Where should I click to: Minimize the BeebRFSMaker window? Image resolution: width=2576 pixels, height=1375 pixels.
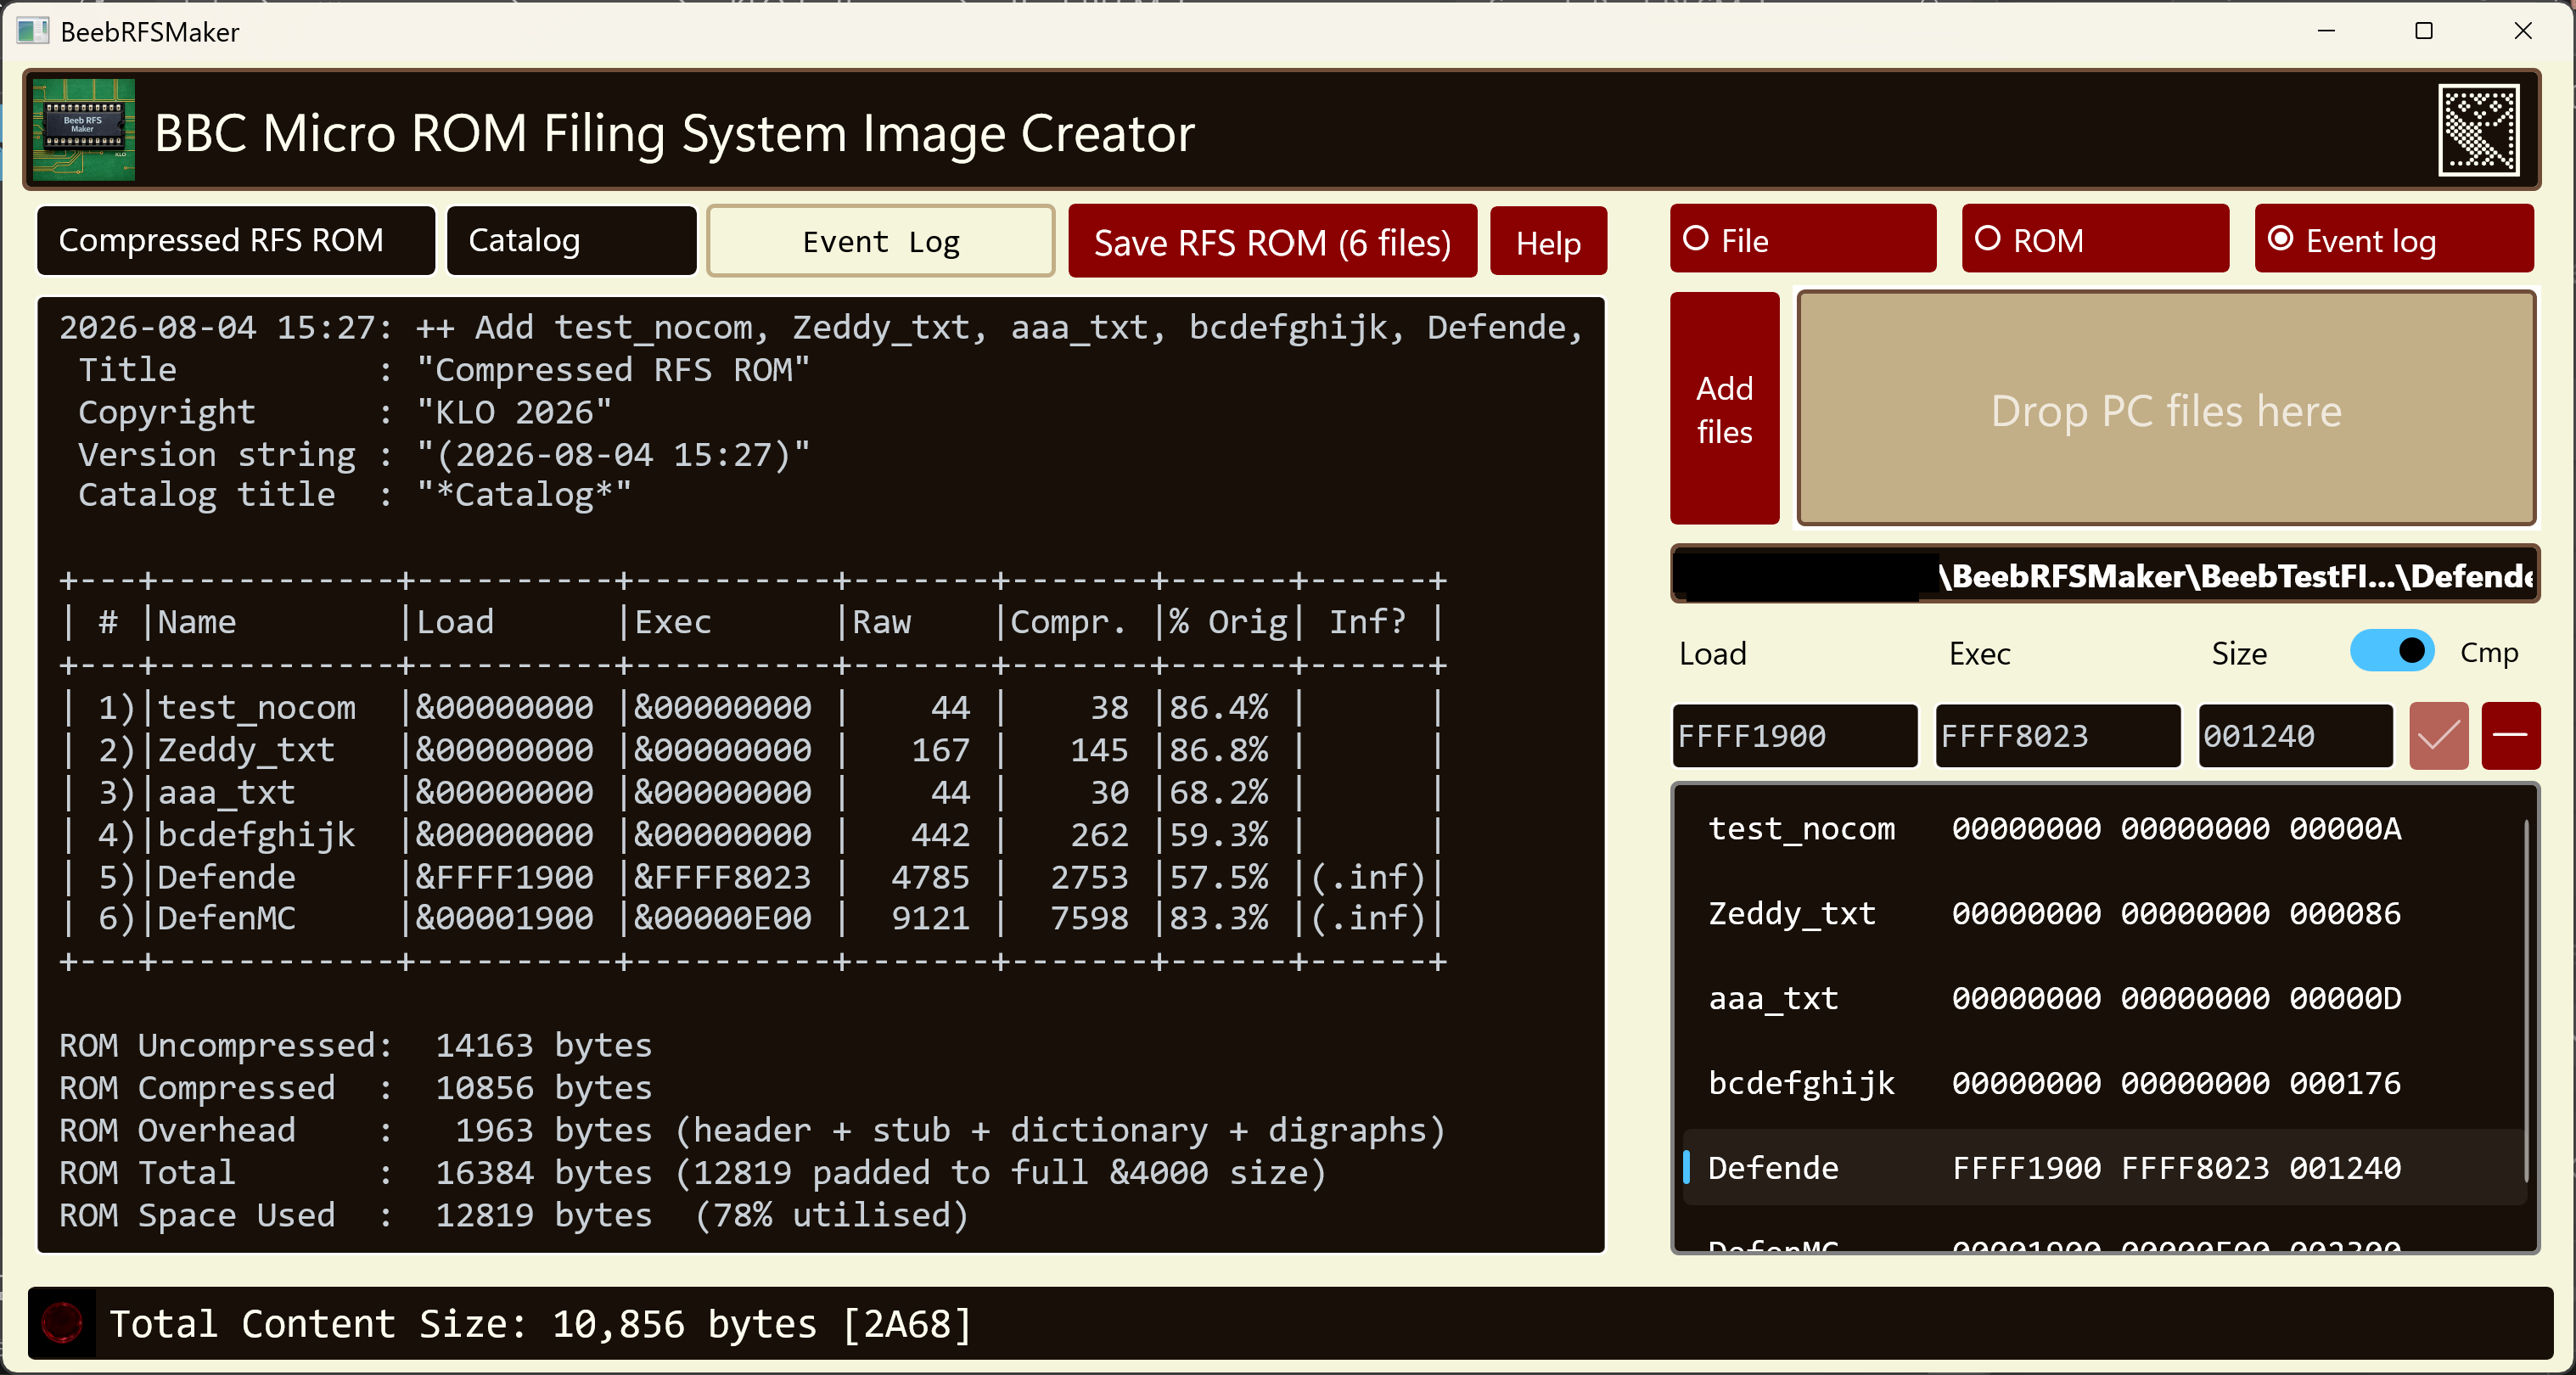(2327, 31)
